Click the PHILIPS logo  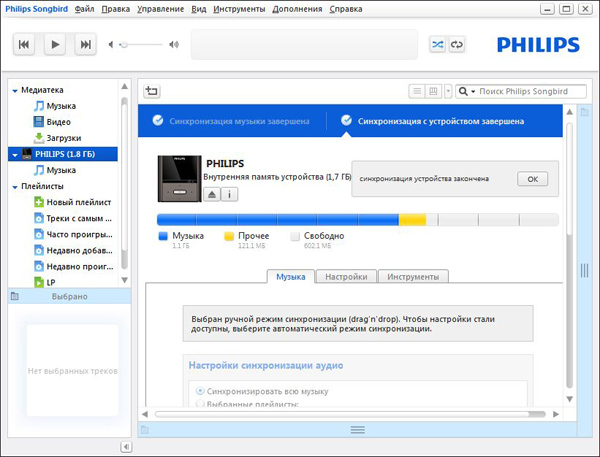(x=538, y=45)
